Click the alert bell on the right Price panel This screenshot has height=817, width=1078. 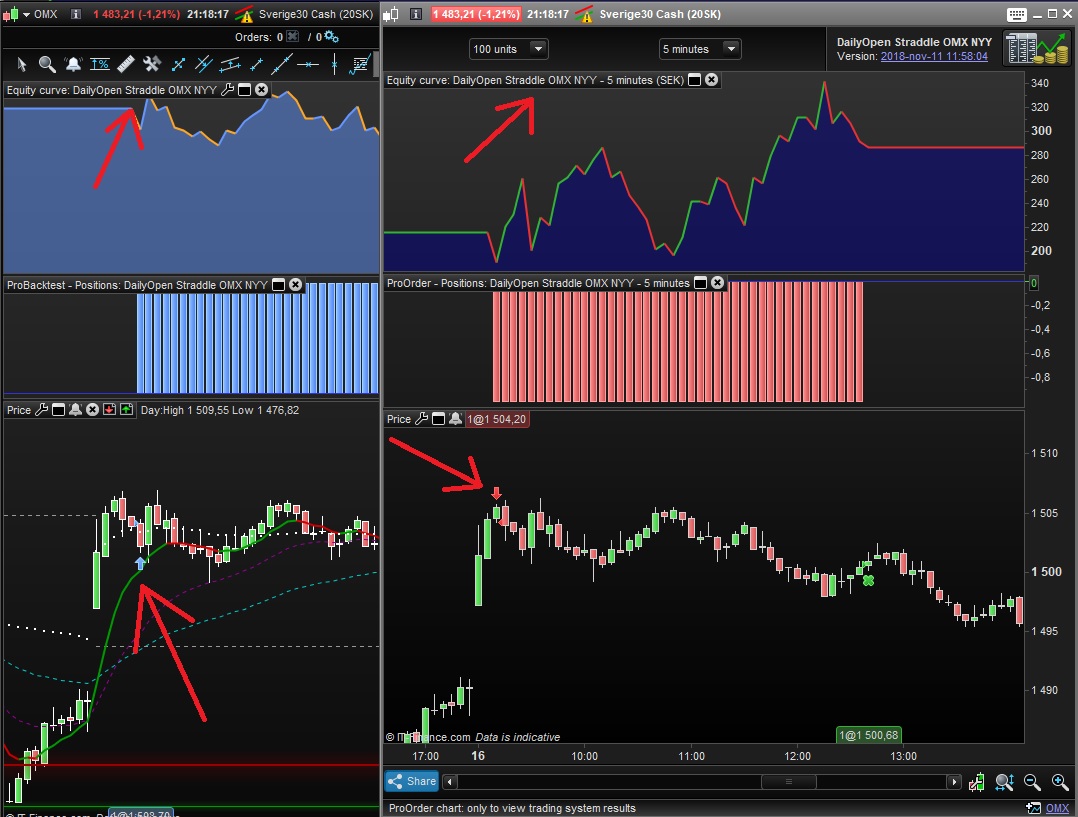pos(455,419)
